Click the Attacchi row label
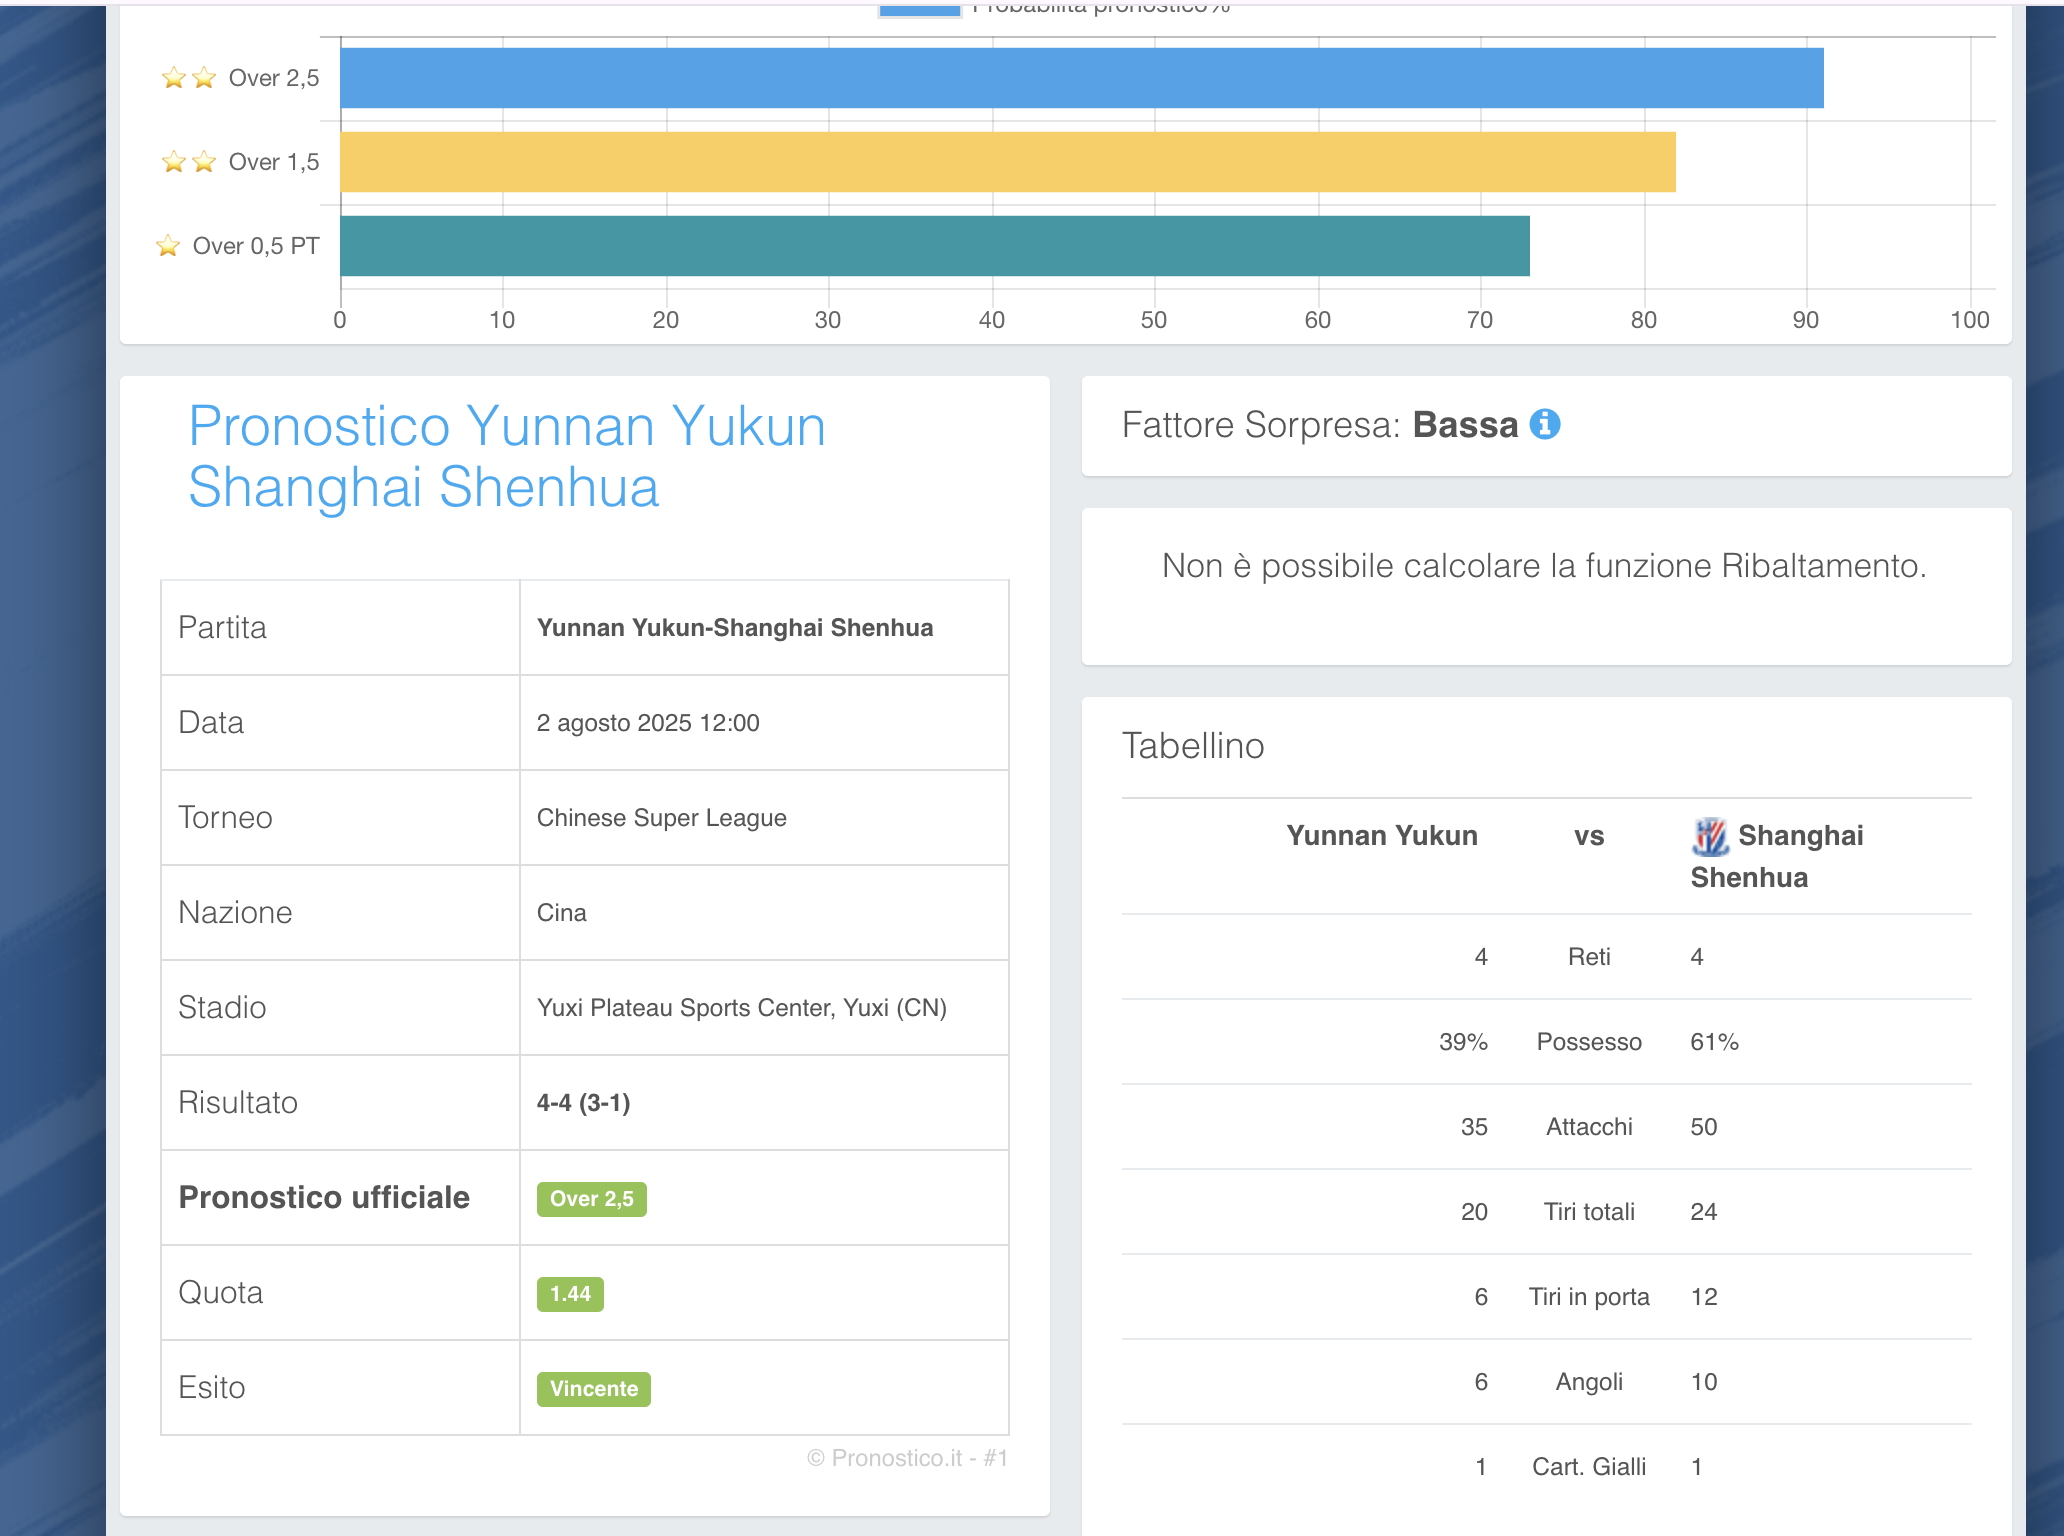The image size is (2064, 1536). 1589,1127
